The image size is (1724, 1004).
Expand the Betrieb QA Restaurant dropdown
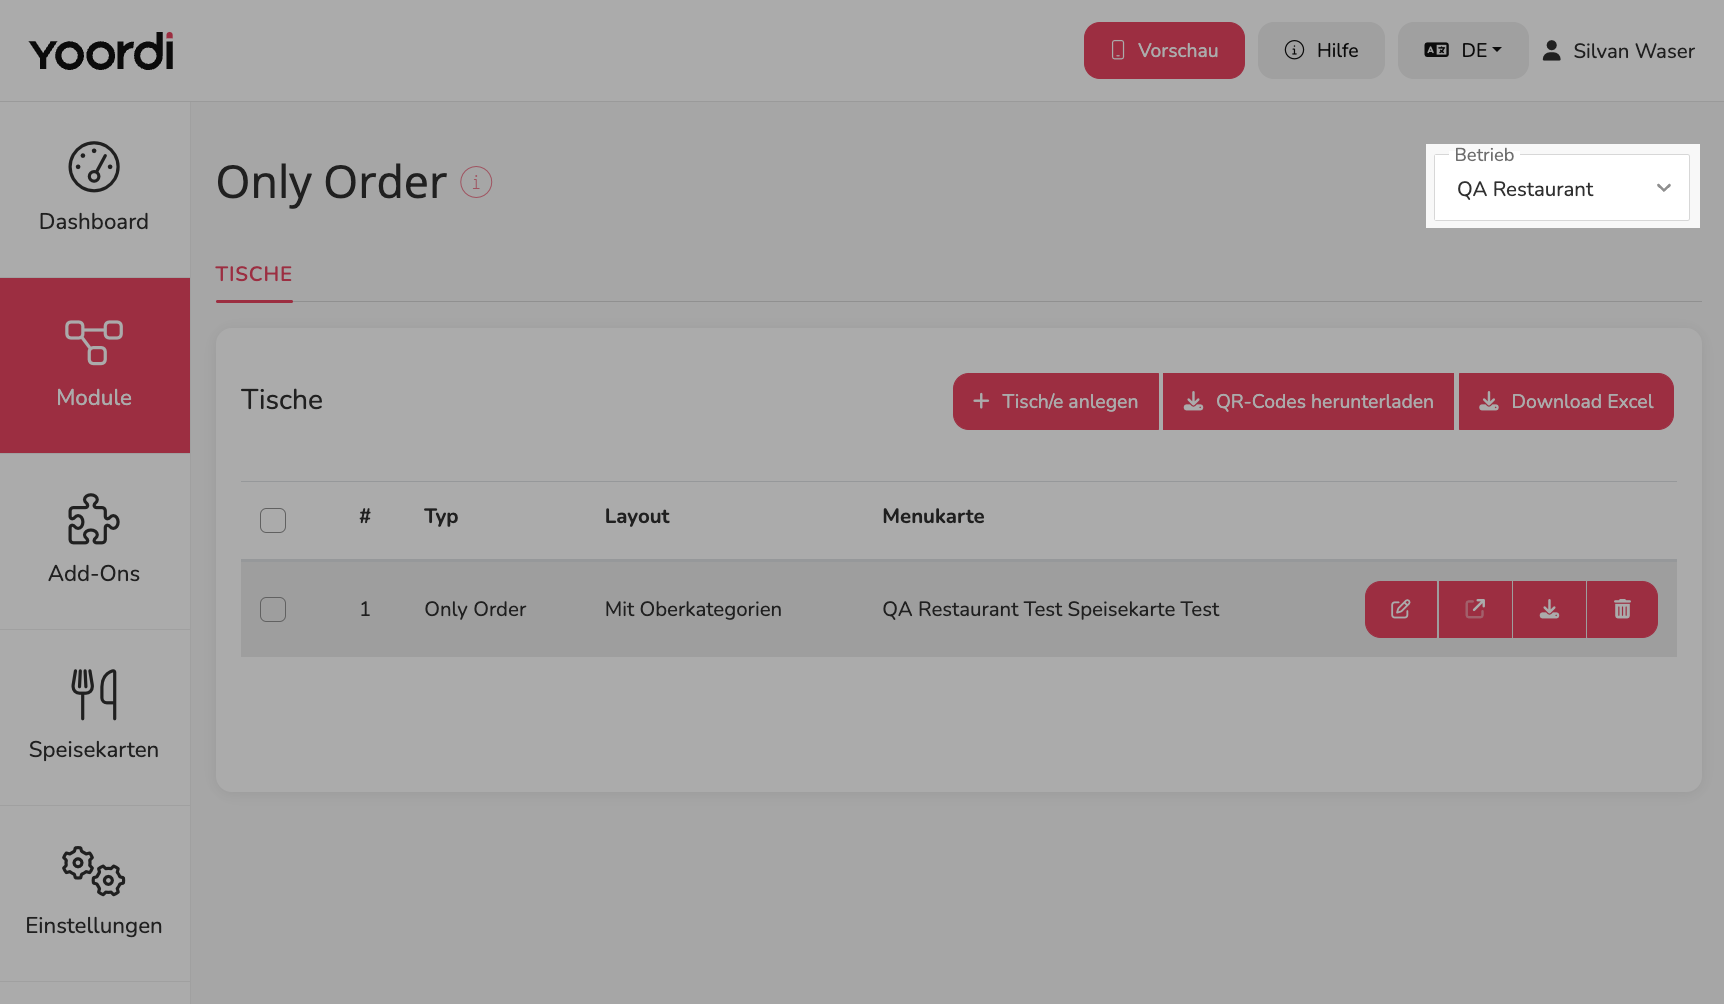1562,187
